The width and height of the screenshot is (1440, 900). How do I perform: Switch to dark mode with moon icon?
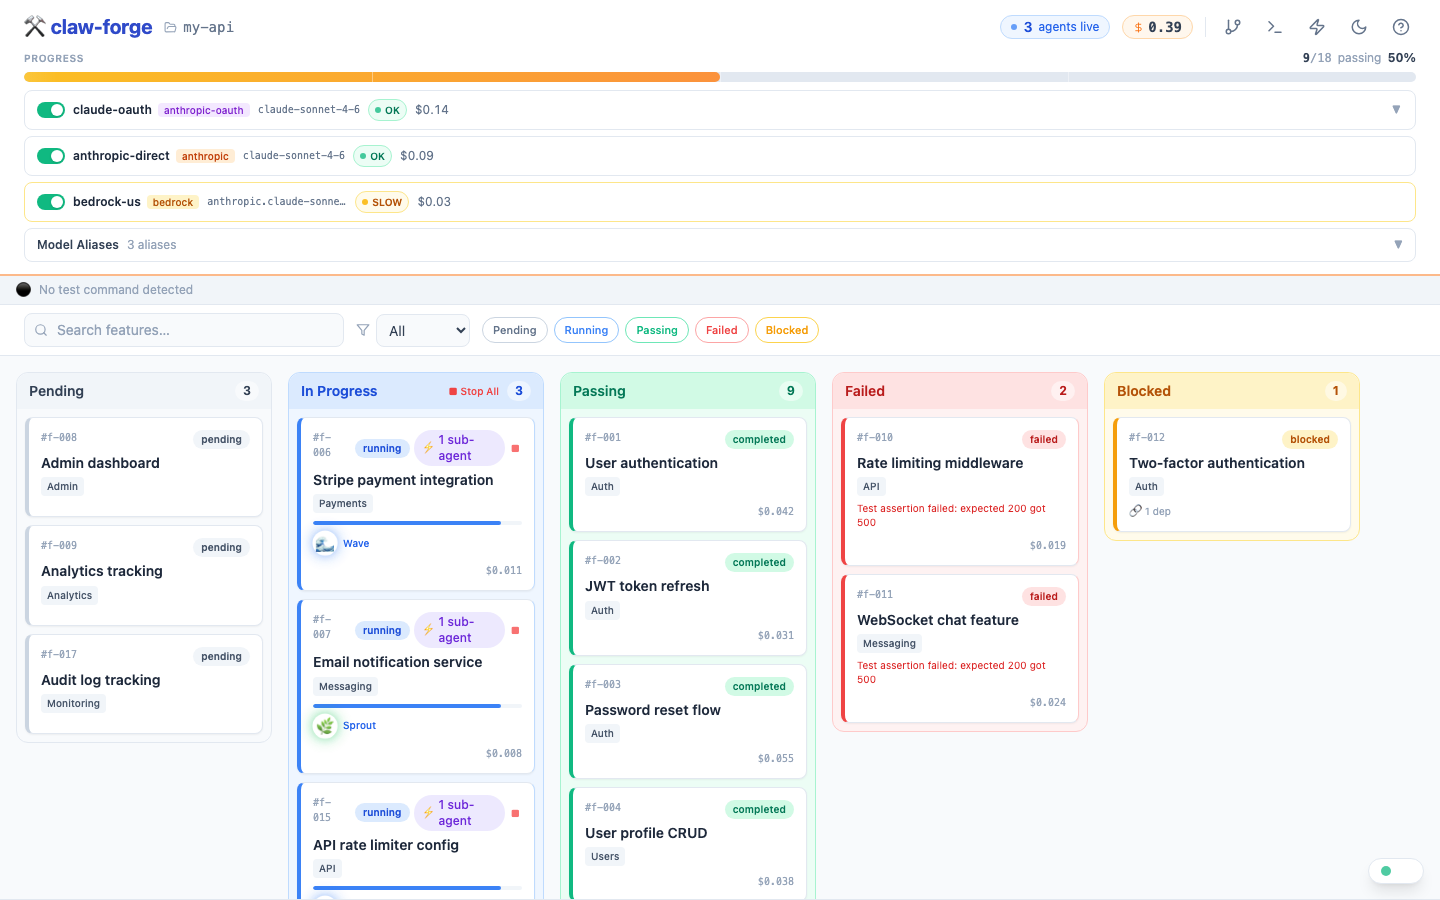[1359, 27]
